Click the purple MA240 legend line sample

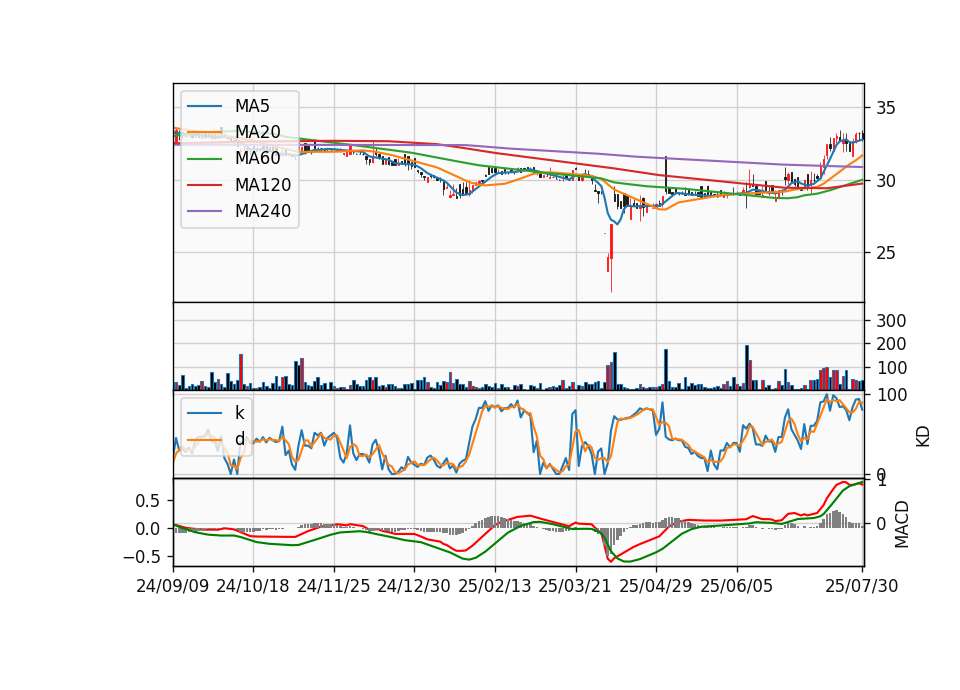point(204,211)
